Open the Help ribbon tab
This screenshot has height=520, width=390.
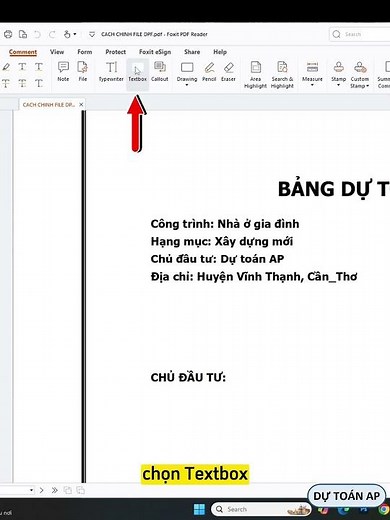click(x=220, y=52)
